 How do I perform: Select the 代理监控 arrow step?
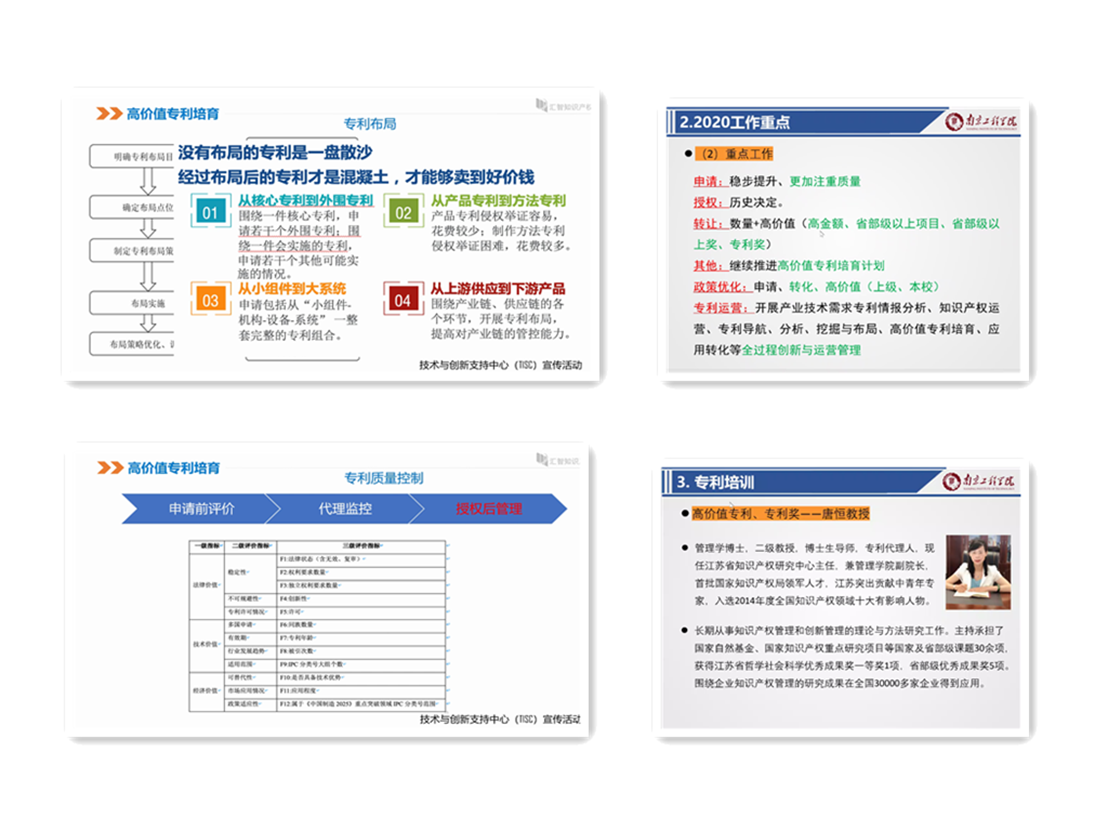point(345,508)
